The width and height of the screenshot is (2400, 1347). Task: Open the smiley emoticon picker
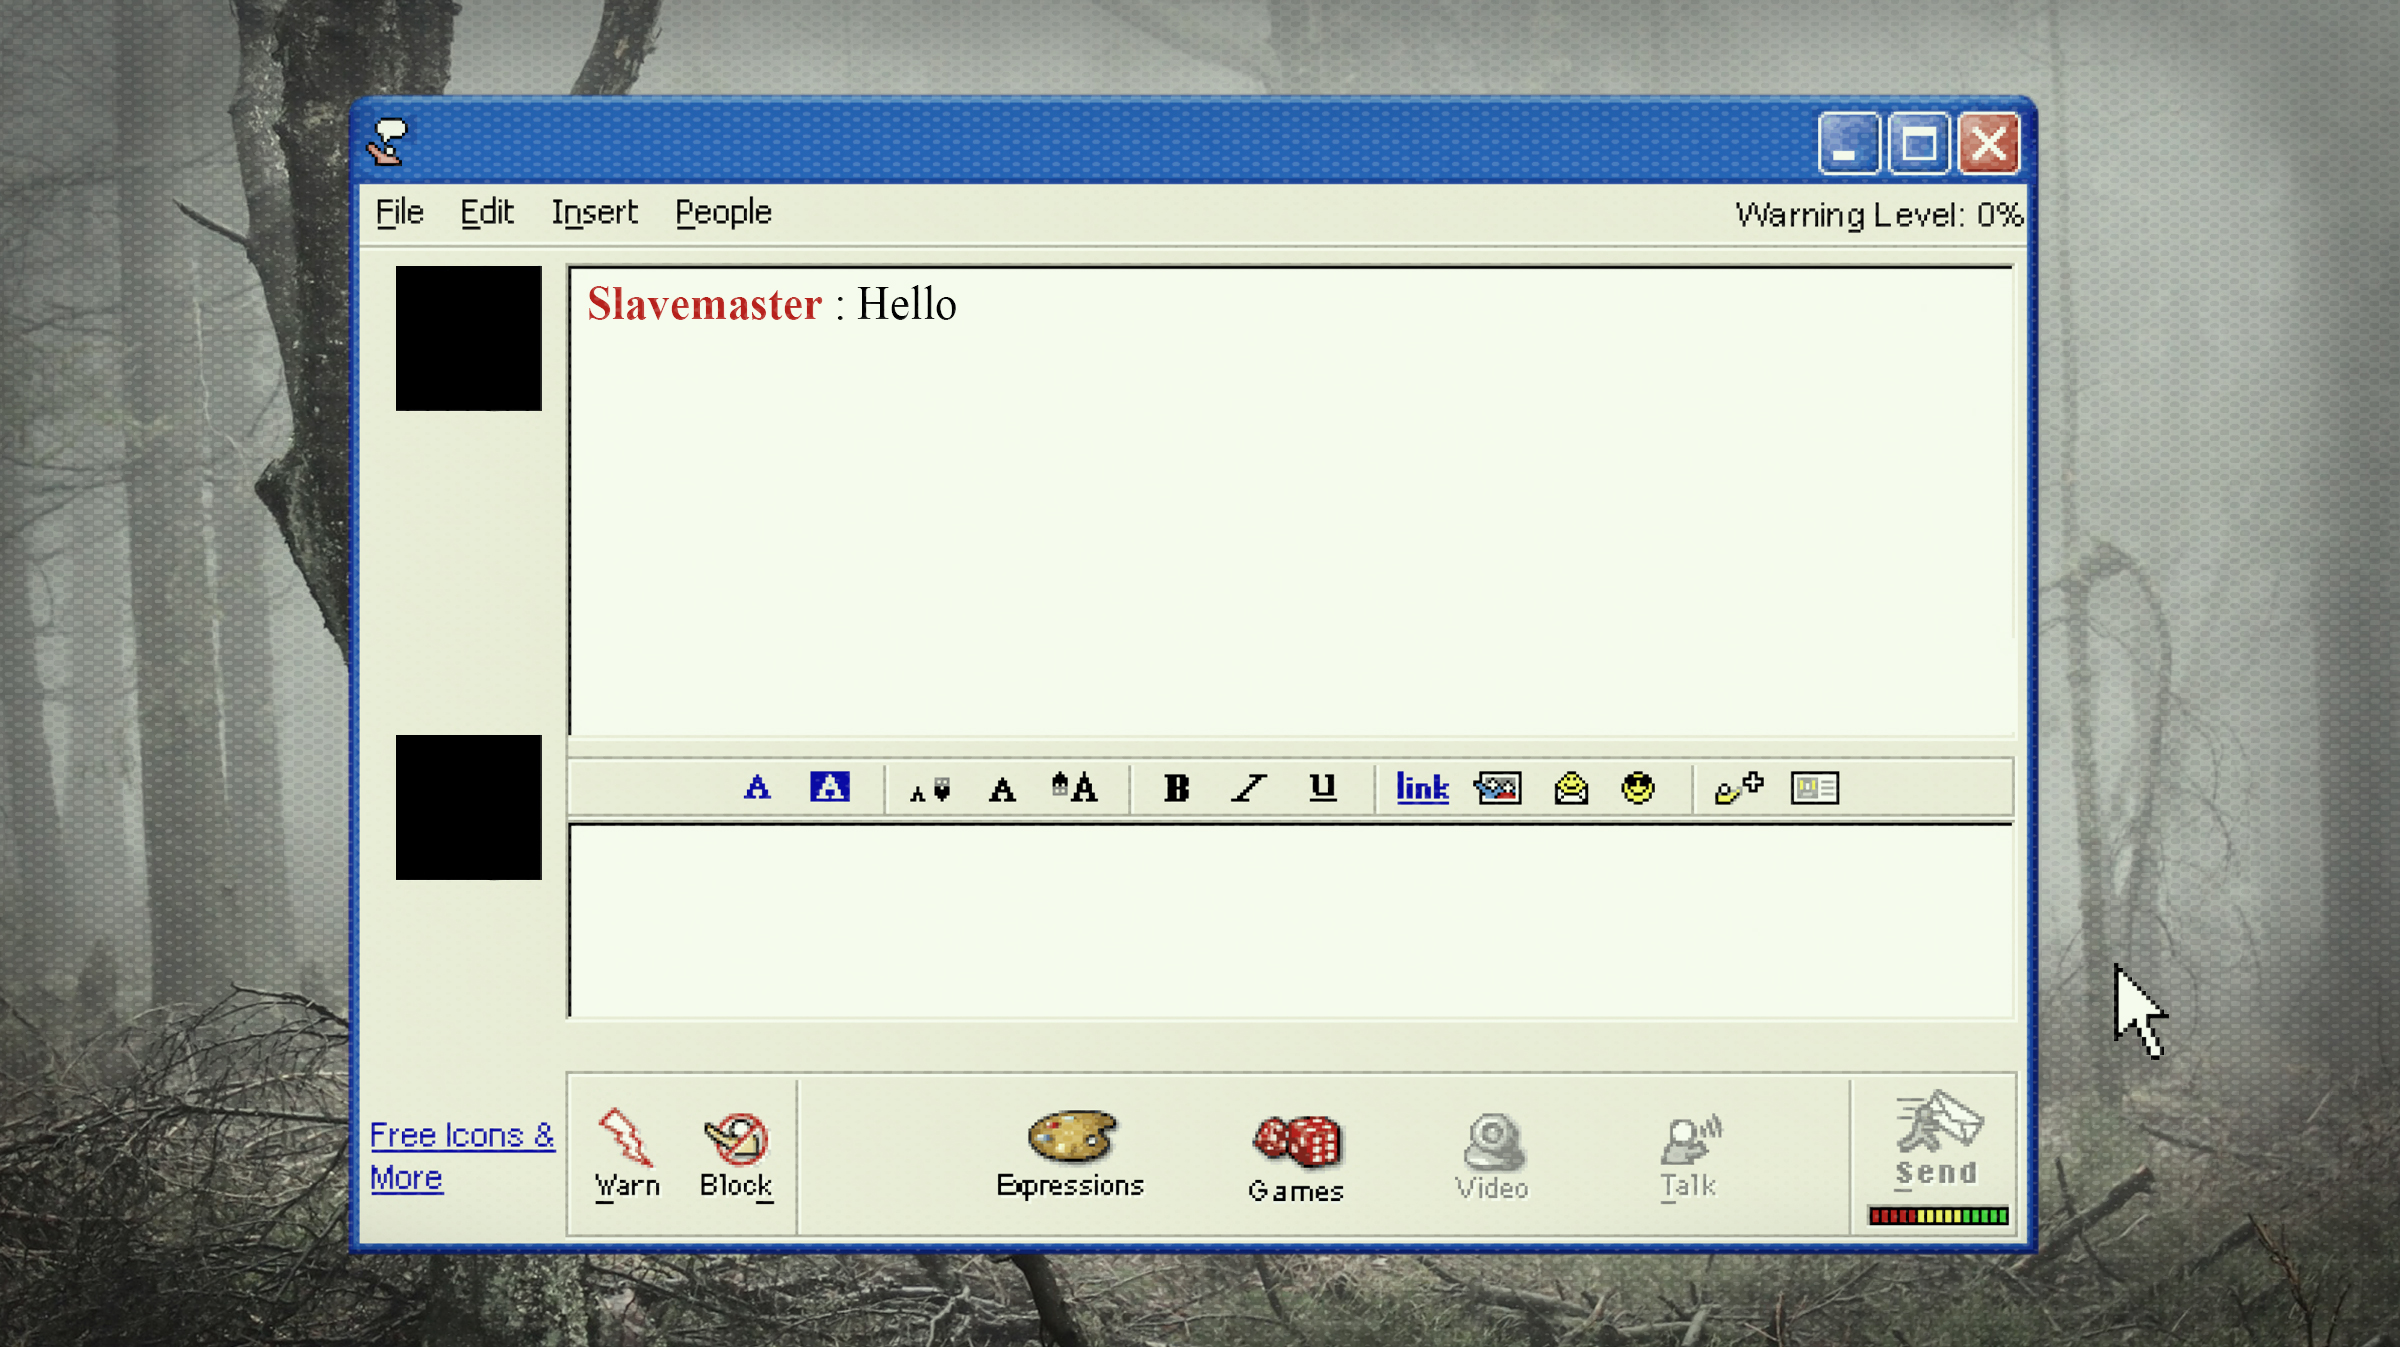[x=1638, y=788]
